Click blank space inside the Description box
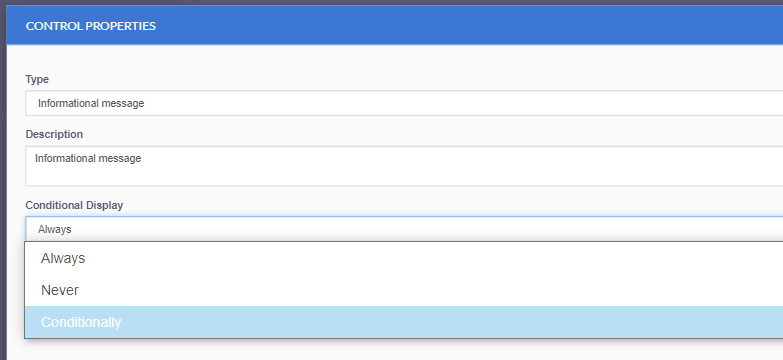The height and width of the screenshot is (360, 783). 449,172
